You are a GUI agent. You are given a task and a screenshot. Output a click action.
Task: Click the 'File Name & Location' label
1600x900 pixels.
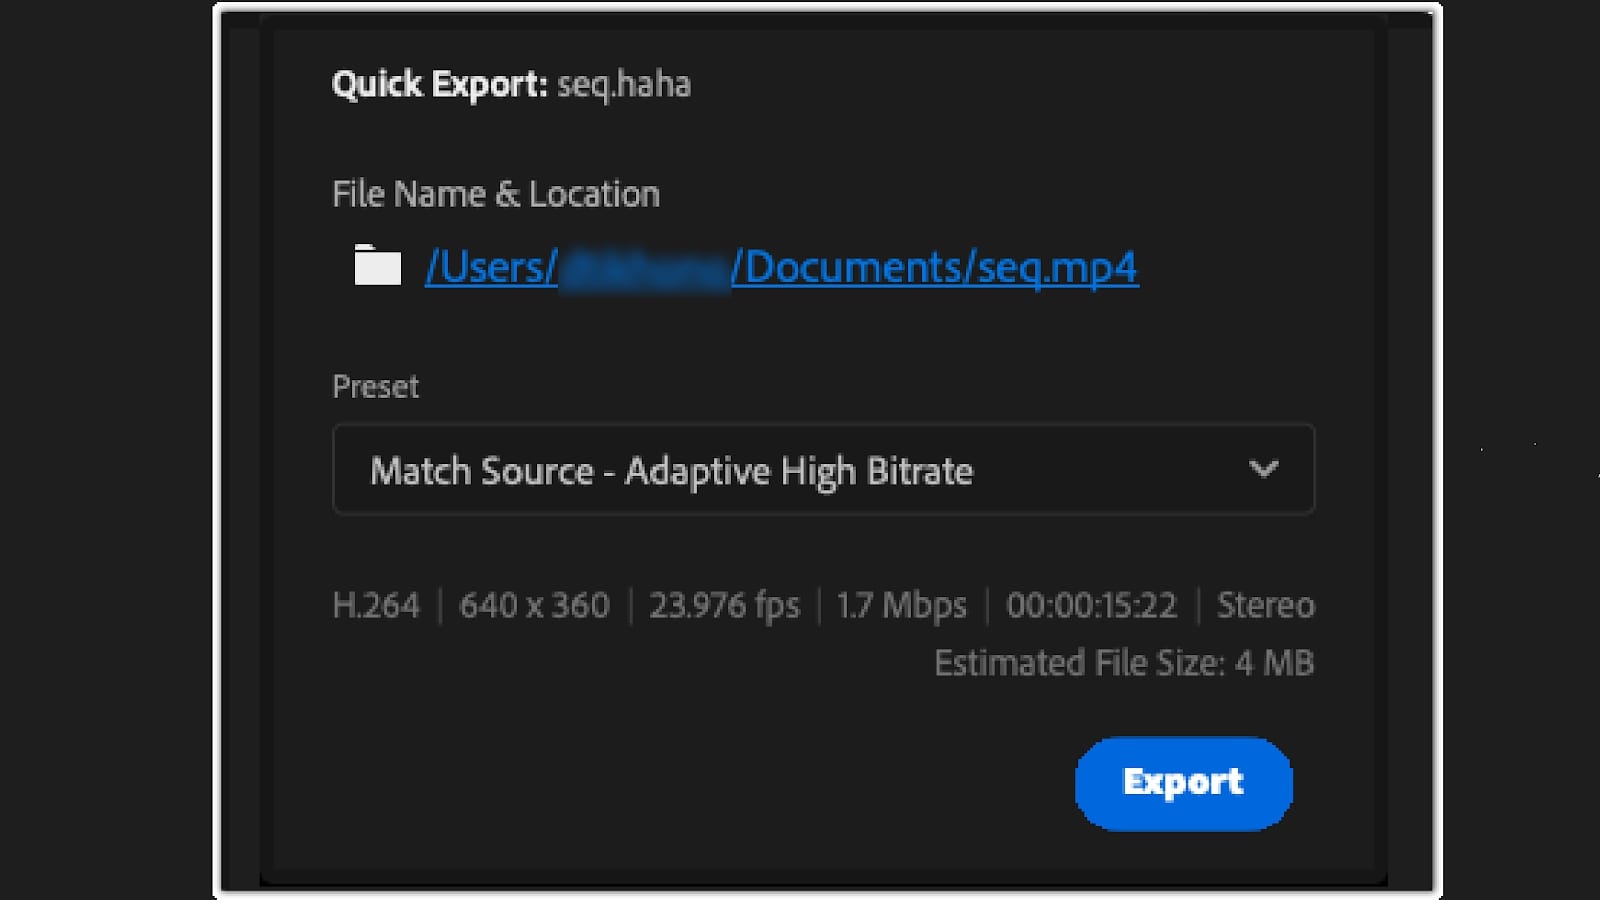pyautogui.click(x=496, y=194)
